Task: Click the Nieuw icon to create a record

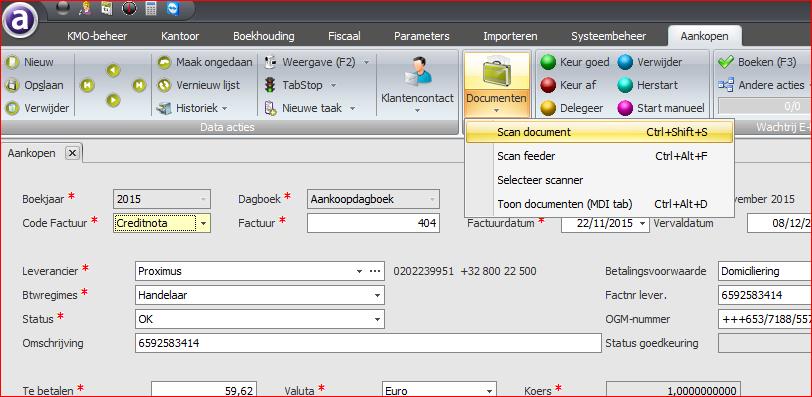Action: tap(11, 62)
